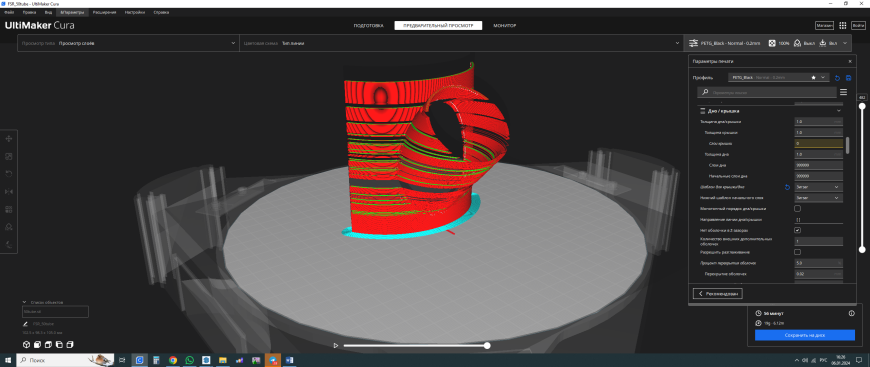
Task: Open the Extensions menu
Action: point(104,12)
